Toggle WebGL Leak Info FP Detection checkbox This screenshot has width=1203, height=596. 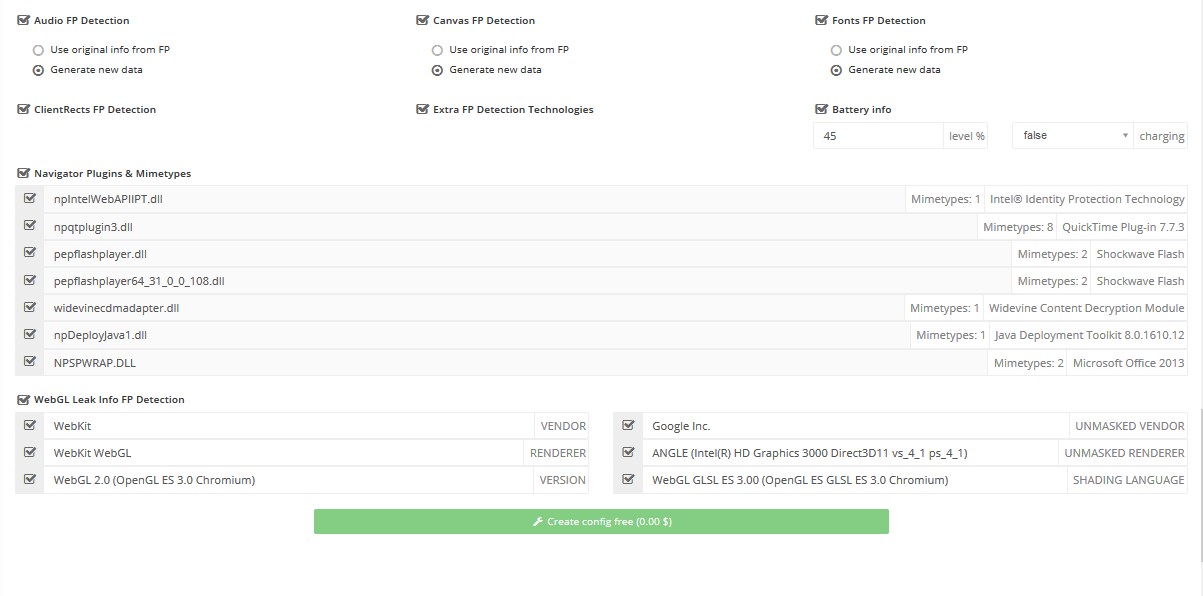coord(24,400)
